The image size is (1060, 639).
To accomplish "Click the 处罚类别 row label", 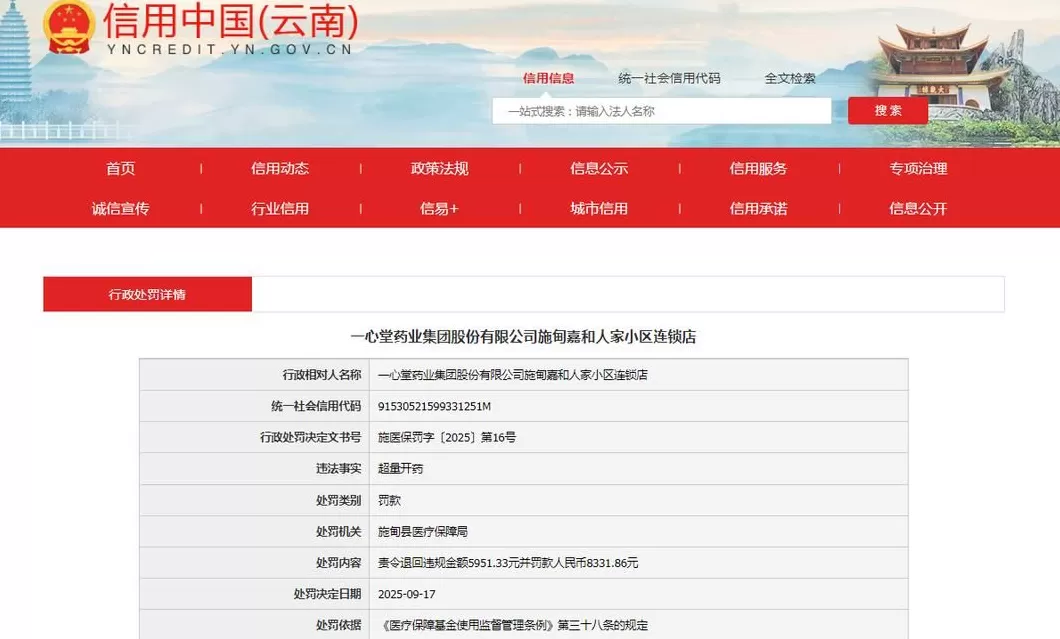I will pyautogui.click(x=339, y=500).
